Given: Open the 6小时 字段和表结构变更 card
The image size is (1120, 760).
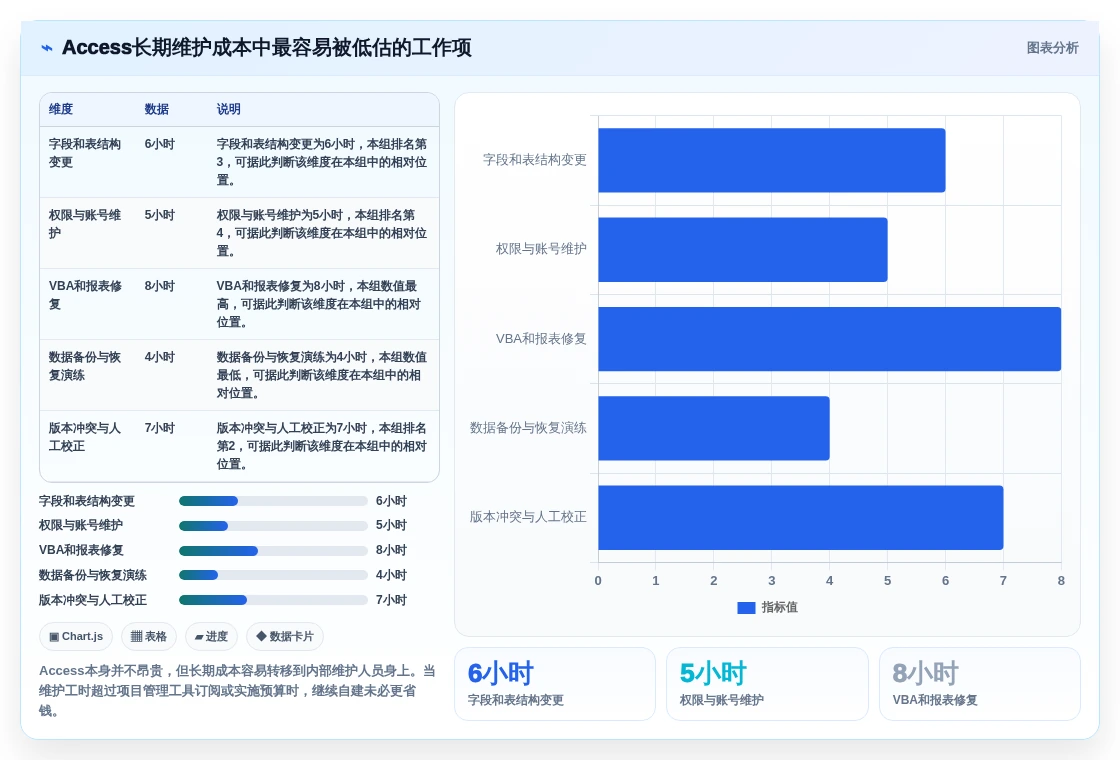Looking at the screenshot, I should [555, 684].
